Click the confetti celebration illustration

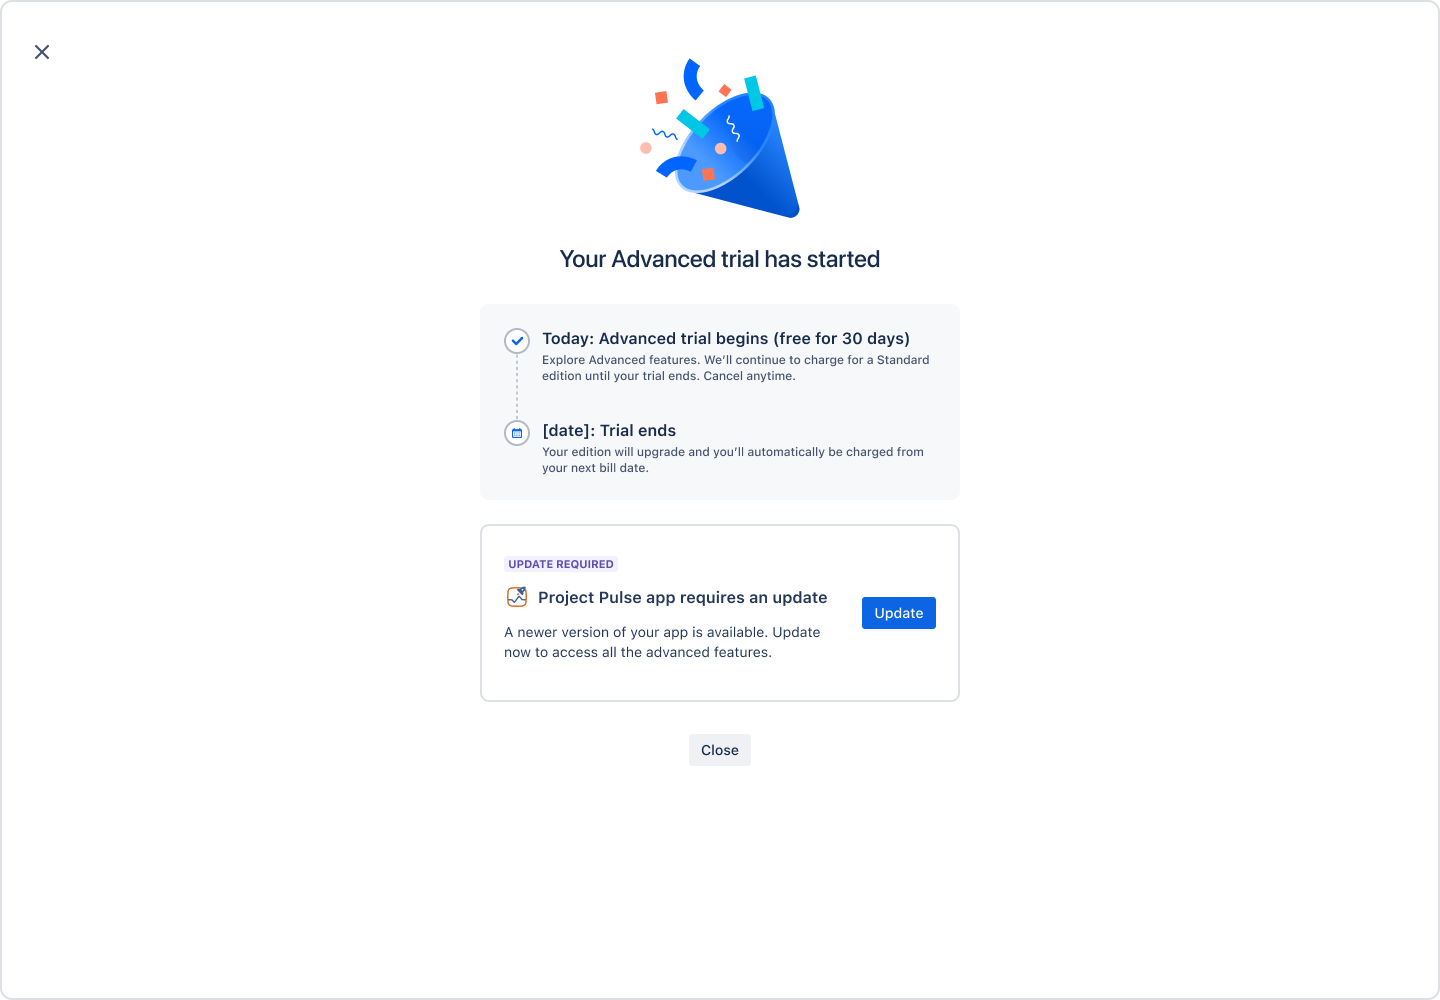click(718, 140)
